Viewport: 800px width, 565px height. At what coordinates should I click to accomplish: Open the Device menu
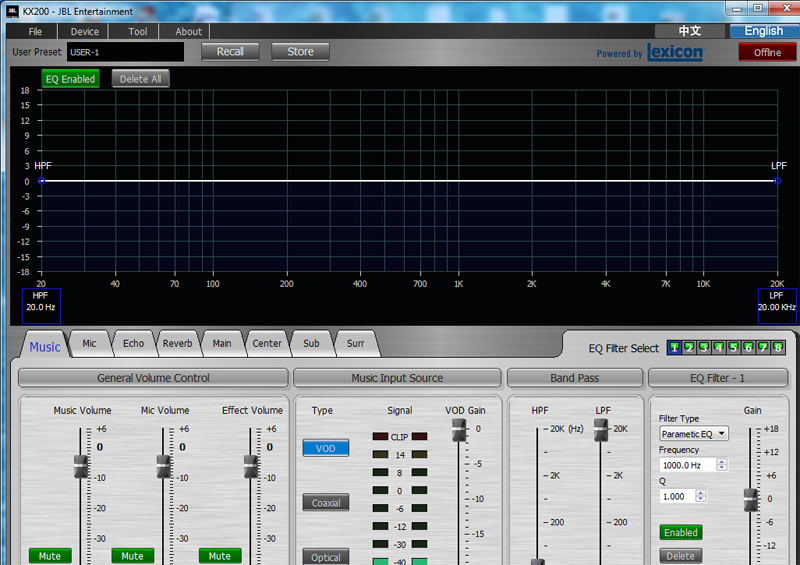(85, 32)
